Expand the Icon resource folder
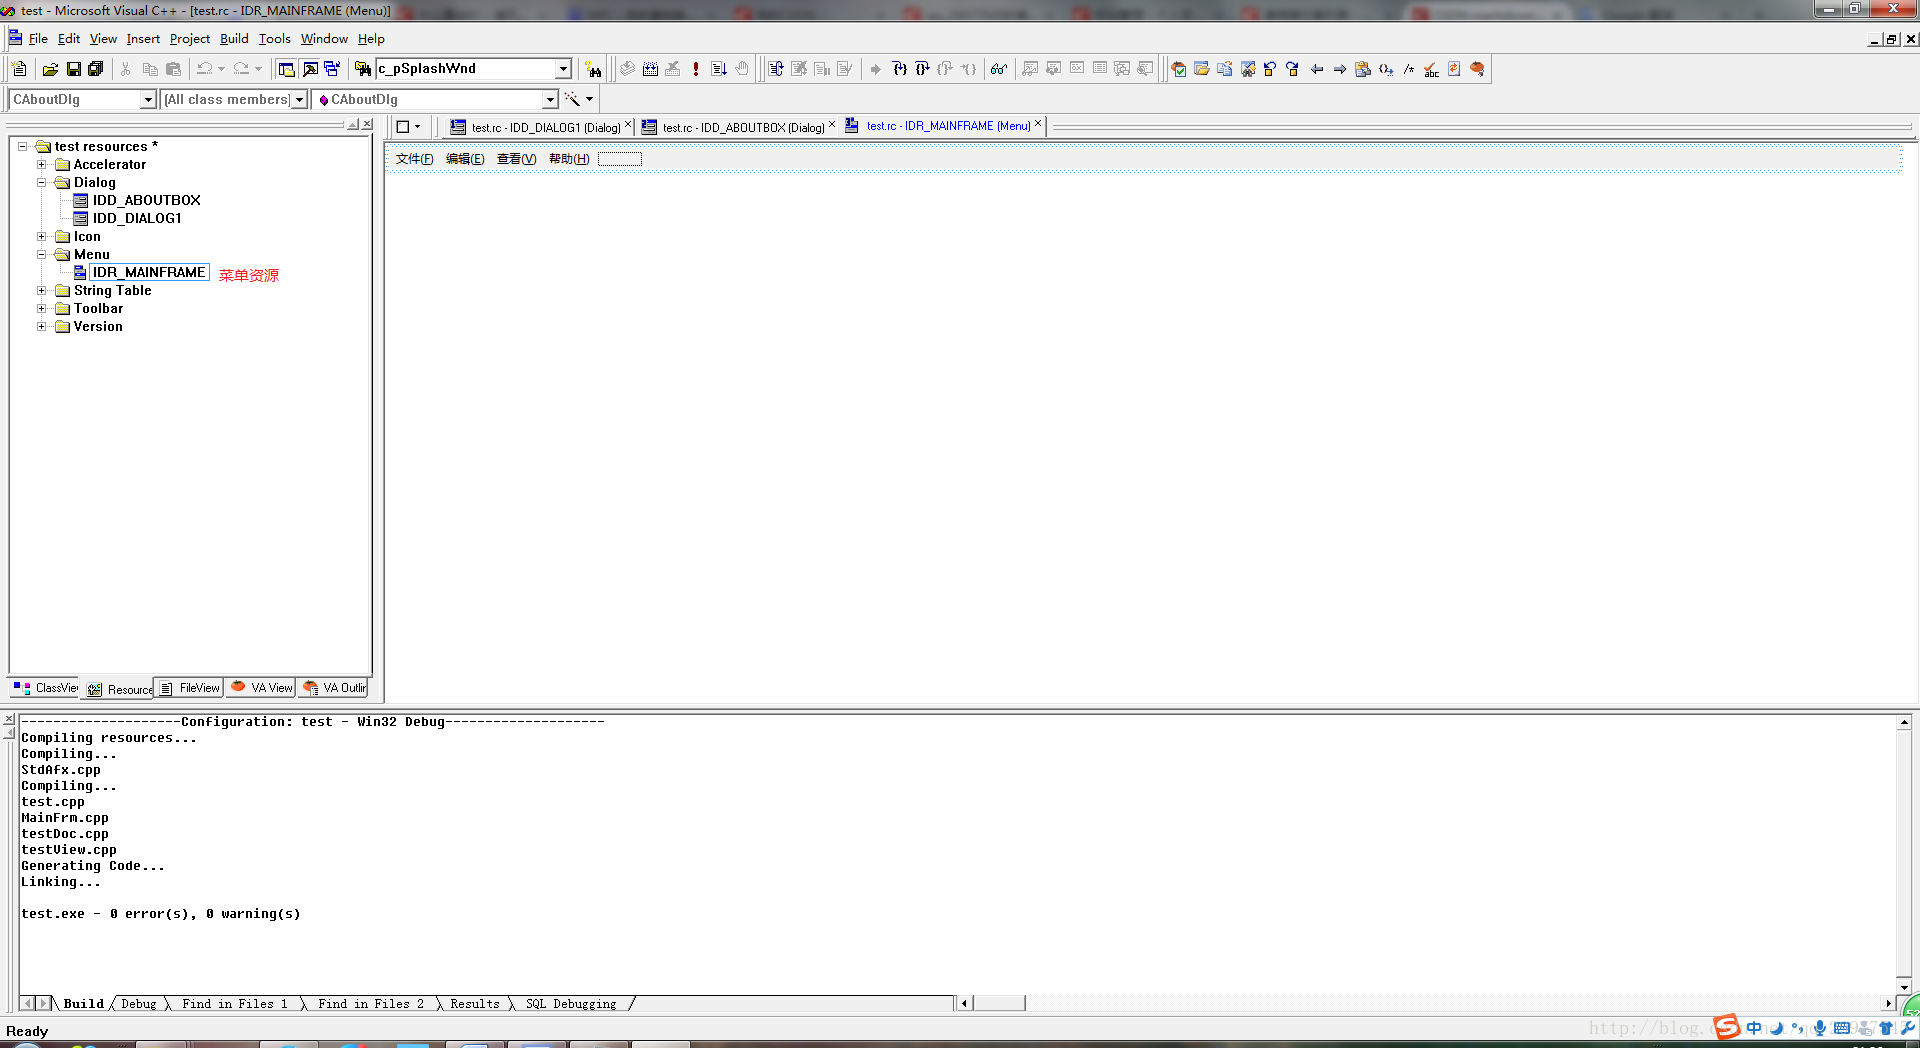 pyautogui.click(x=41, y=236)
